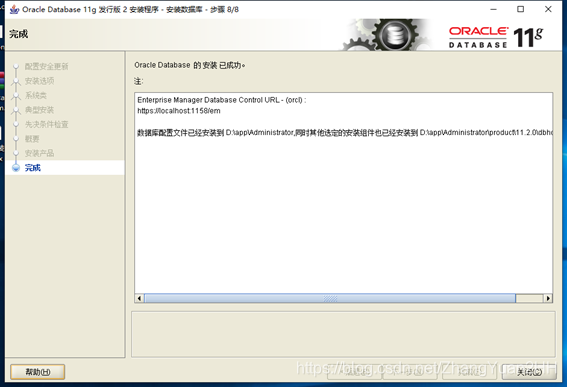The height and width of the screenshot is (387, 567).
Task: Select the 配置安全更新 step in the sidebar
Action: tap(46, 67)
